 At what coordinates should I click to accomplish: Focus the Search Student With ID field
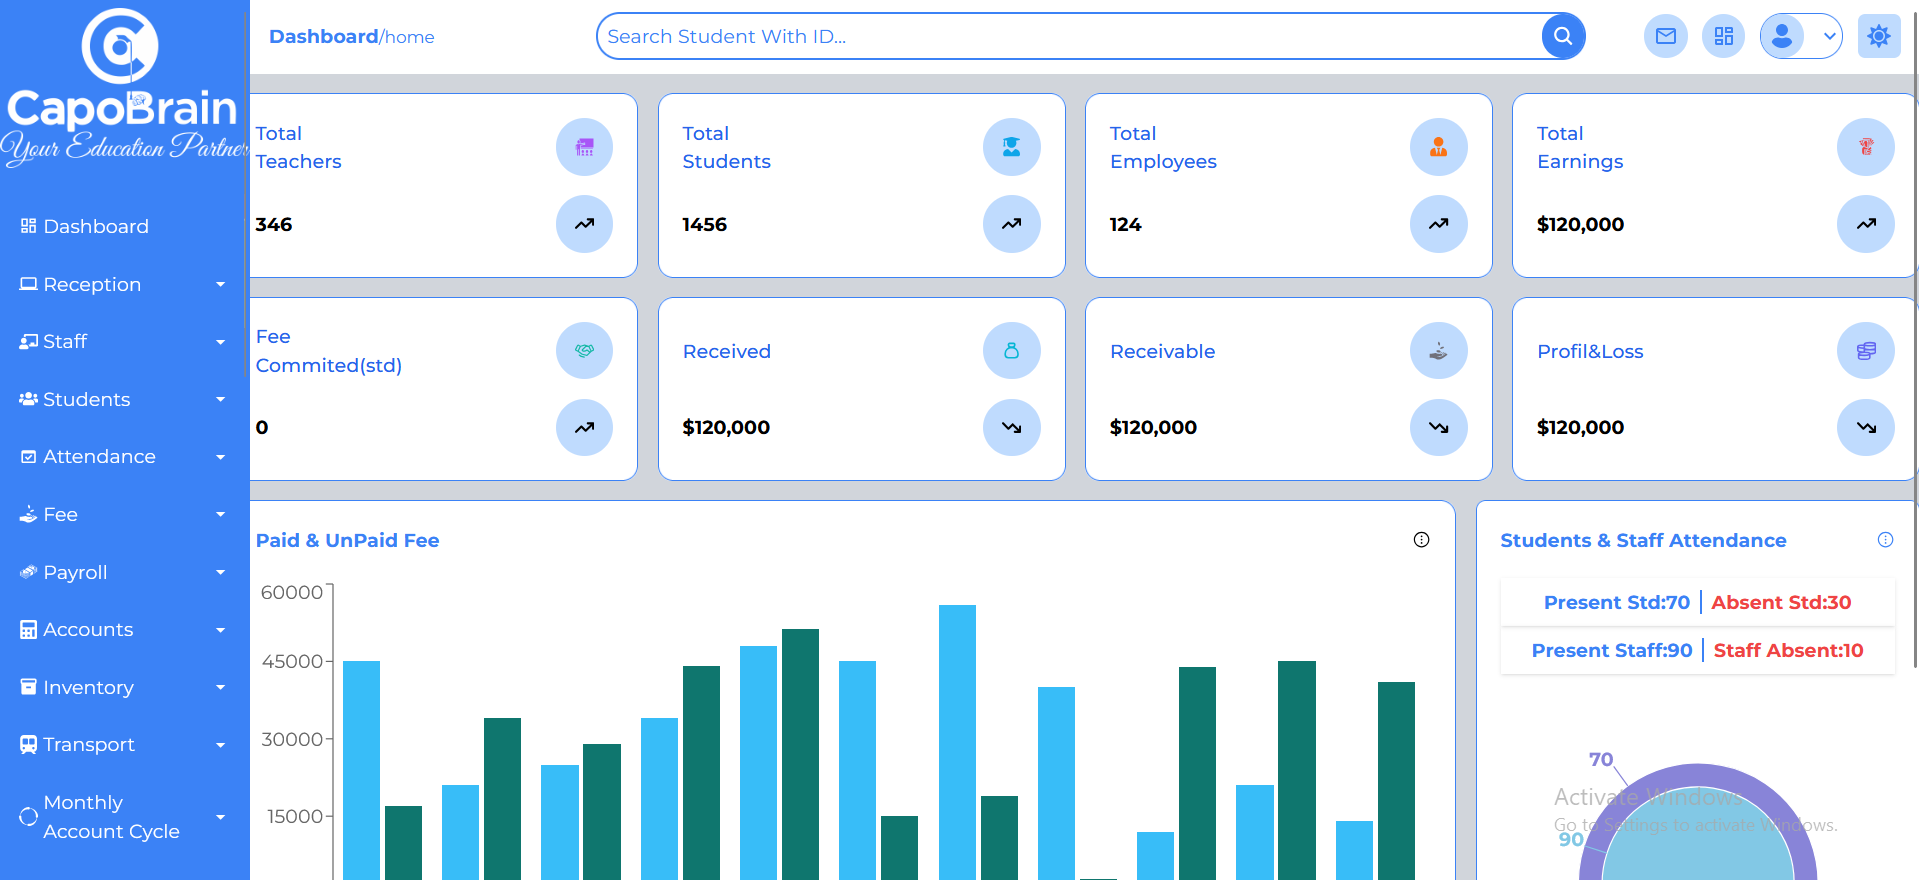1070,36
